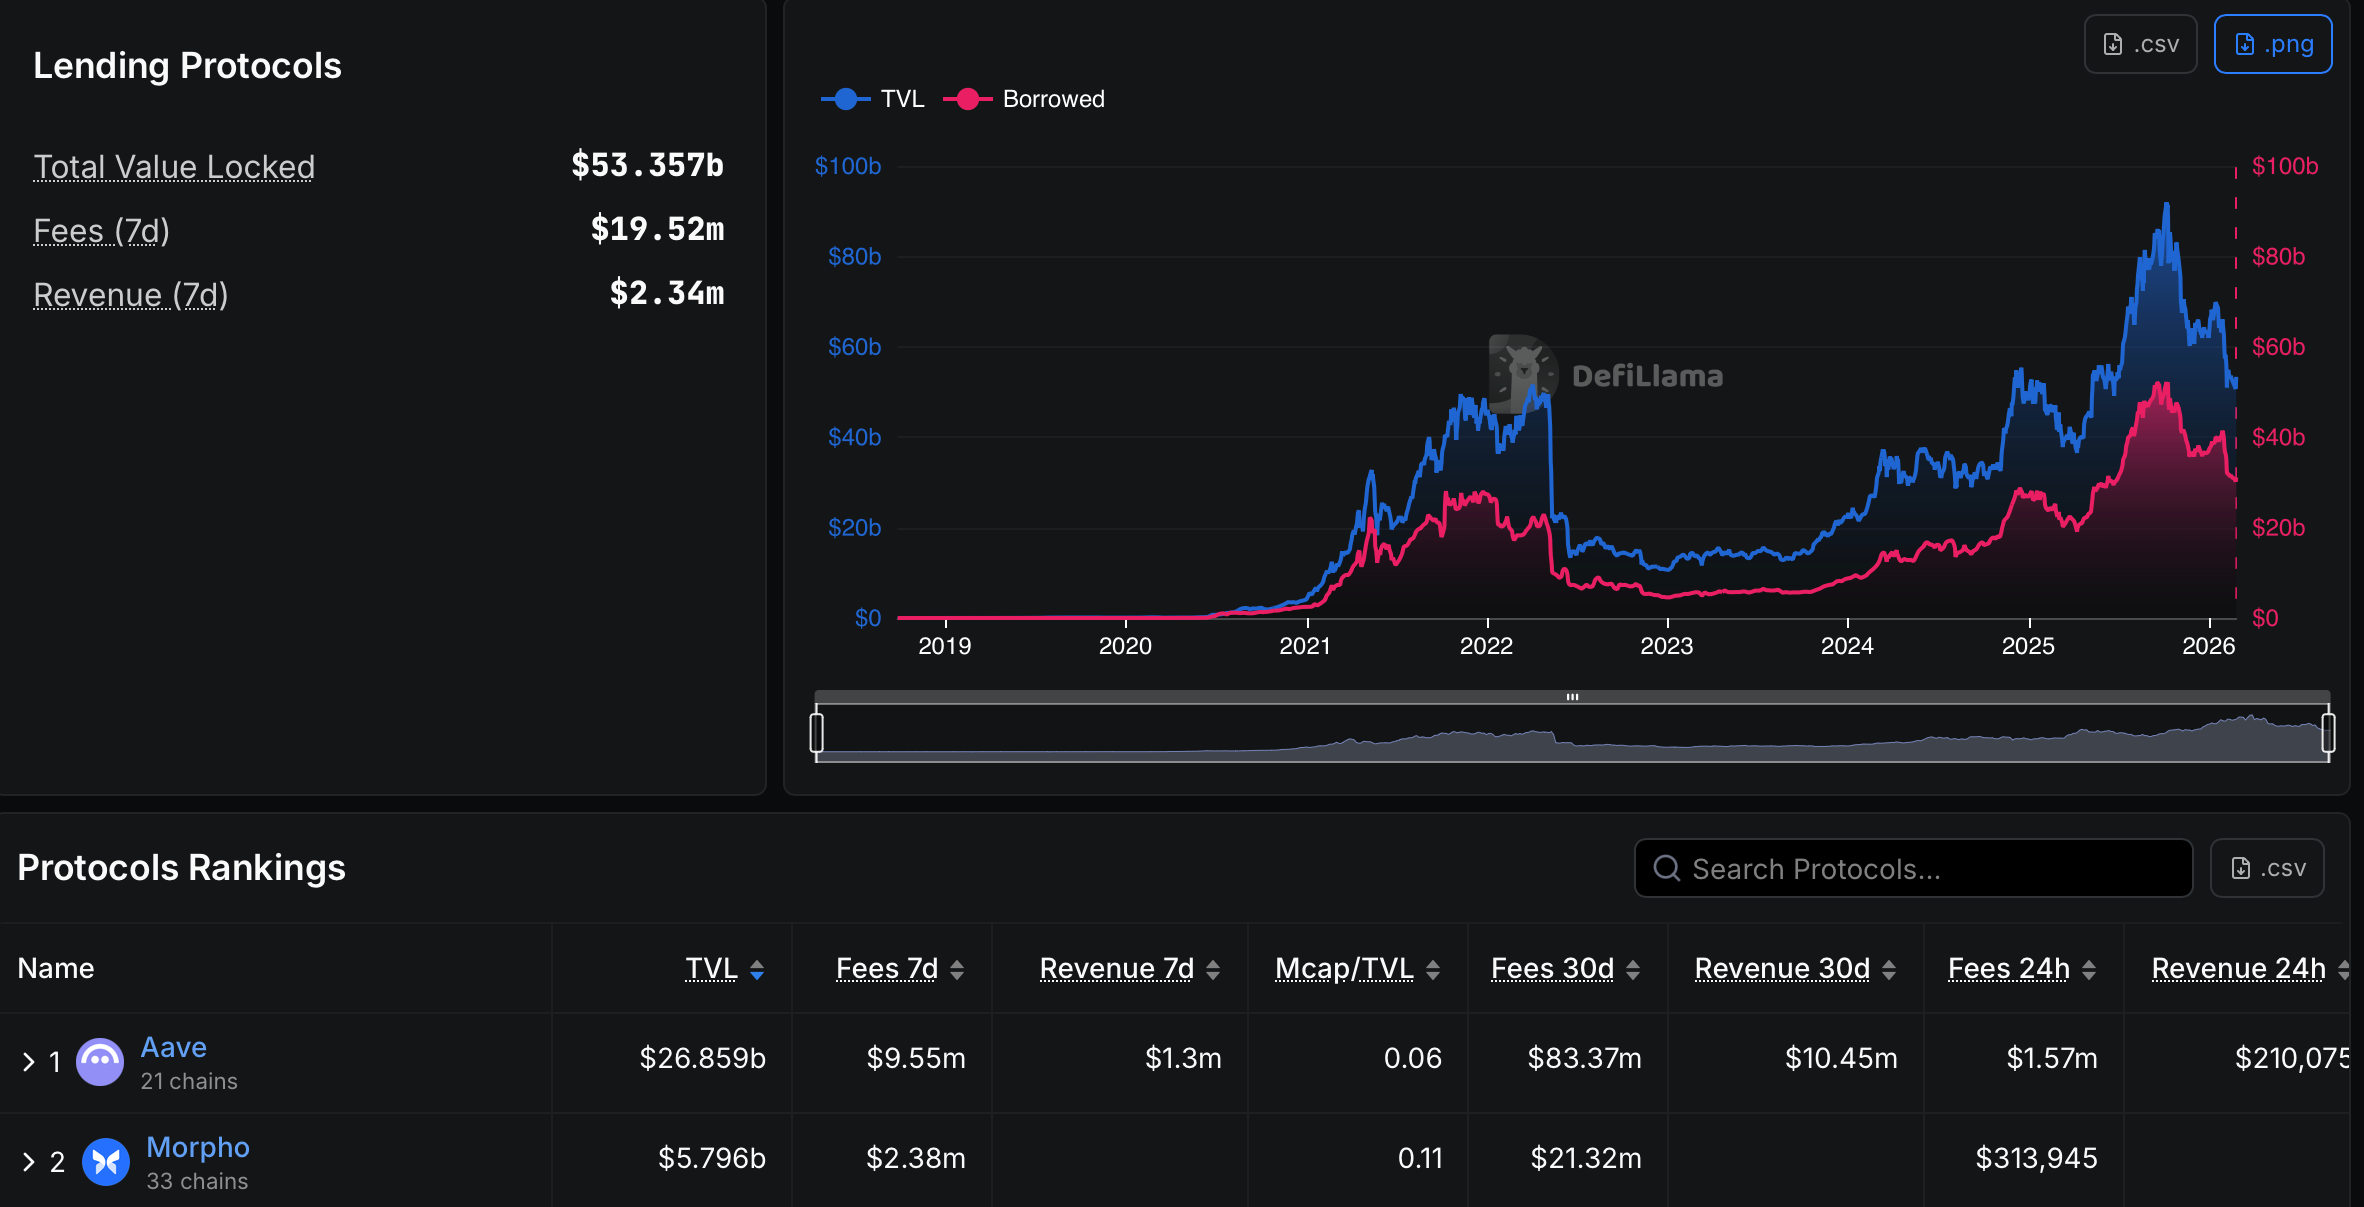The width and height of the screenshot is (2364, 1207).
Task: Click the magnifier icon in the search bar
Action: [1666, 868]
